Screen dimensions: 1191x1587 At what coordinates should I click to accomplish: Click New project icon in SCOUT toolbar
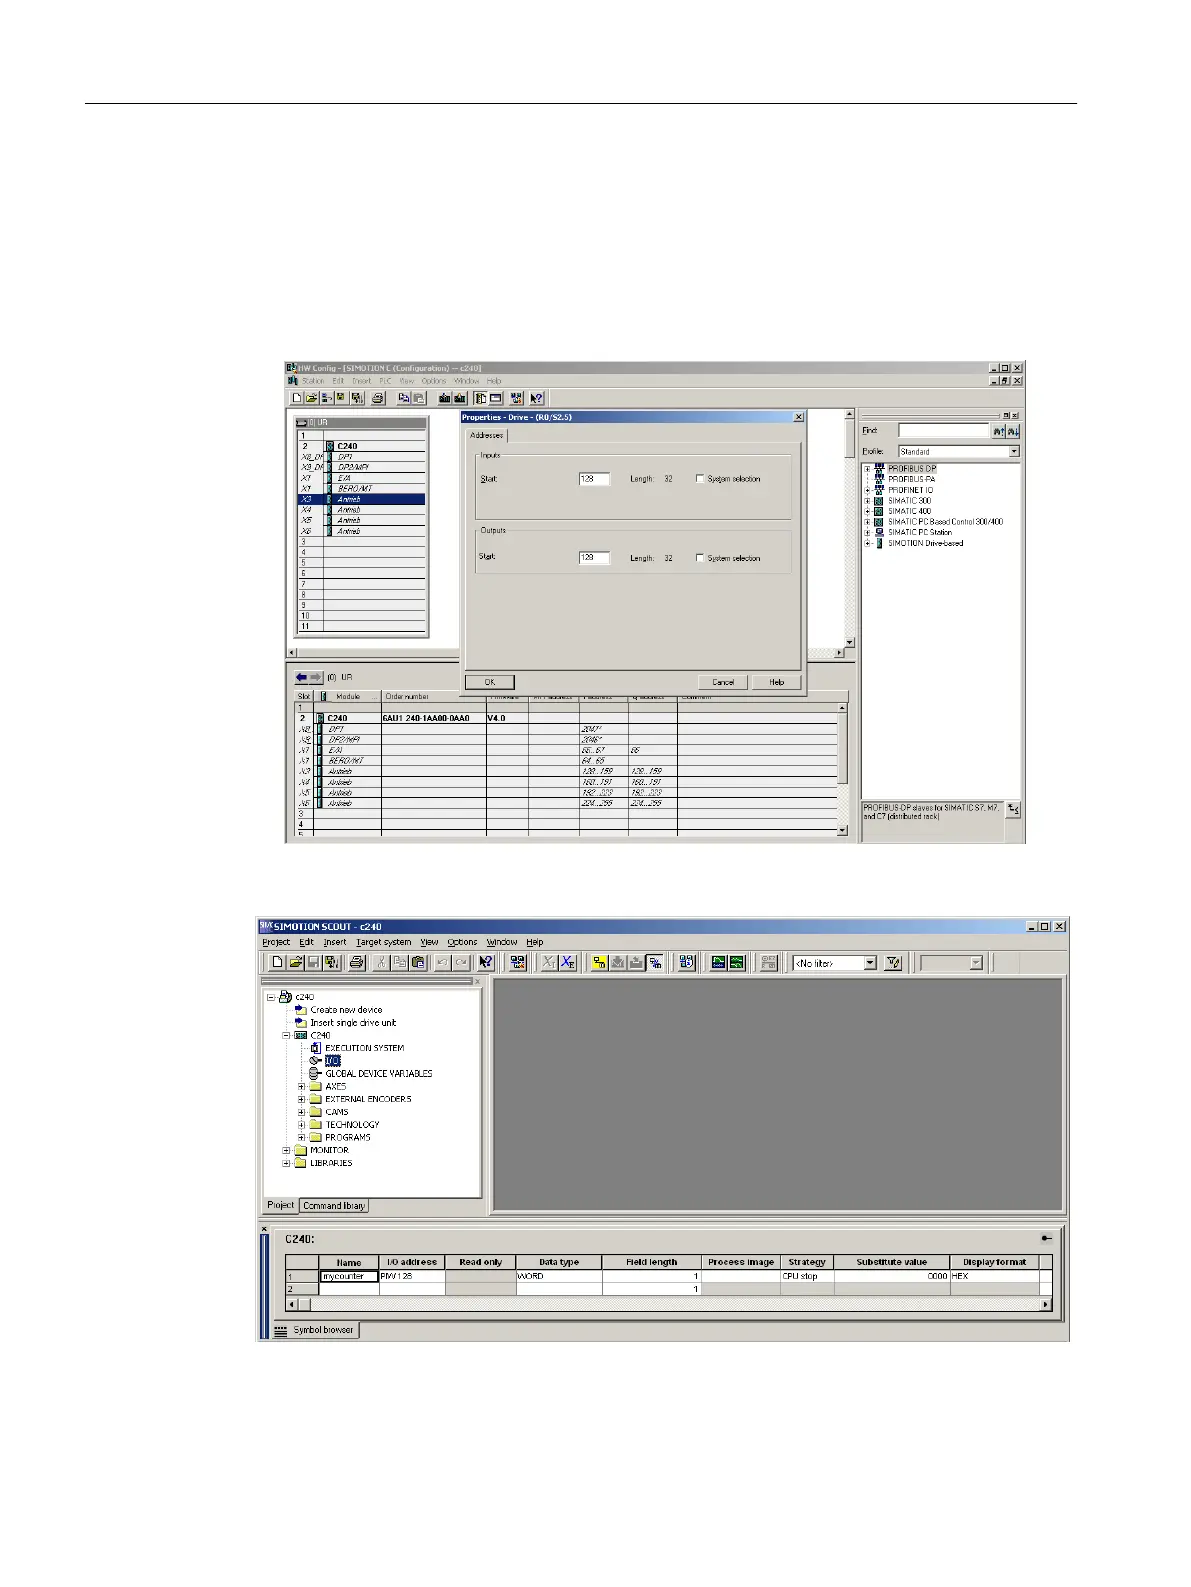pyautogui.click(x=277, y=962)
